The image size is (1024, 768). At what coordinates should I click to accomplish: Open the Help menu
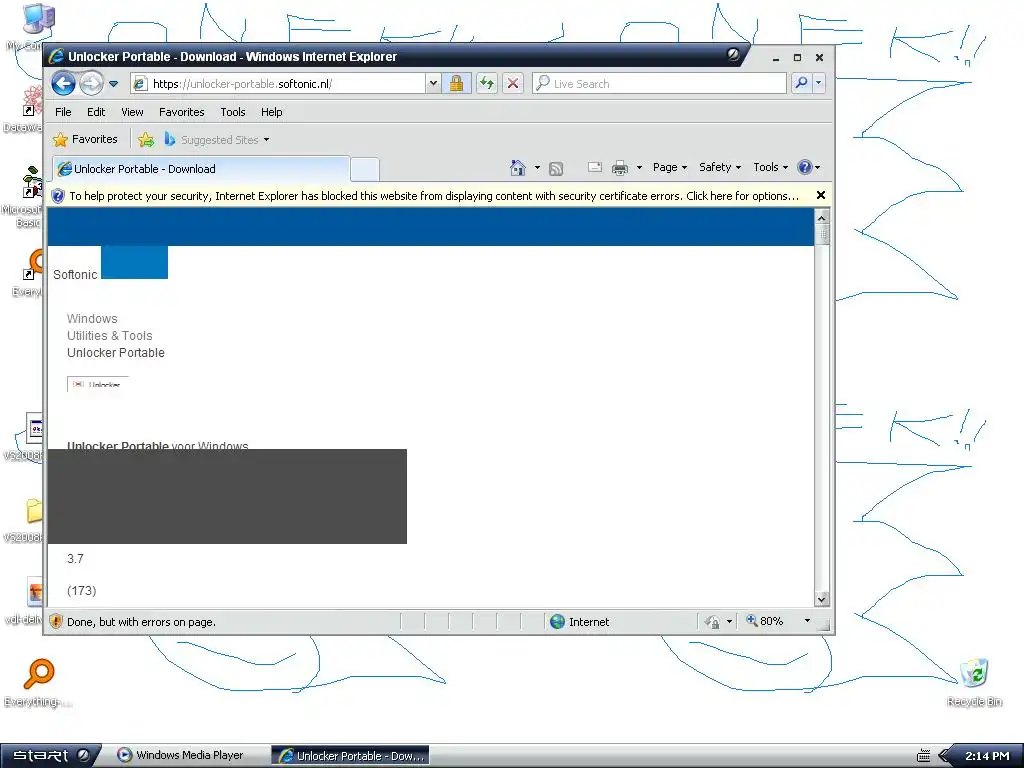272,112
